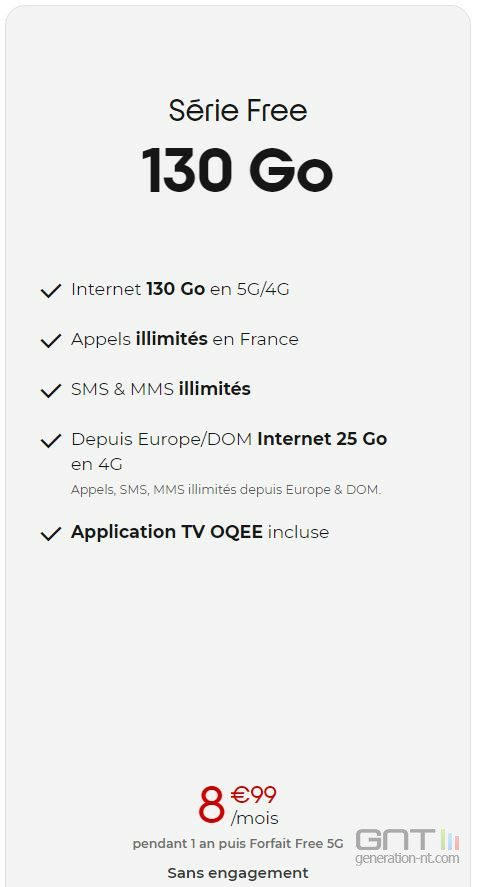The width and height of the screenshot is (477, 887).
Task: Click the Internet 130 Go en 5G/4G line
Action: coord(180,289)
